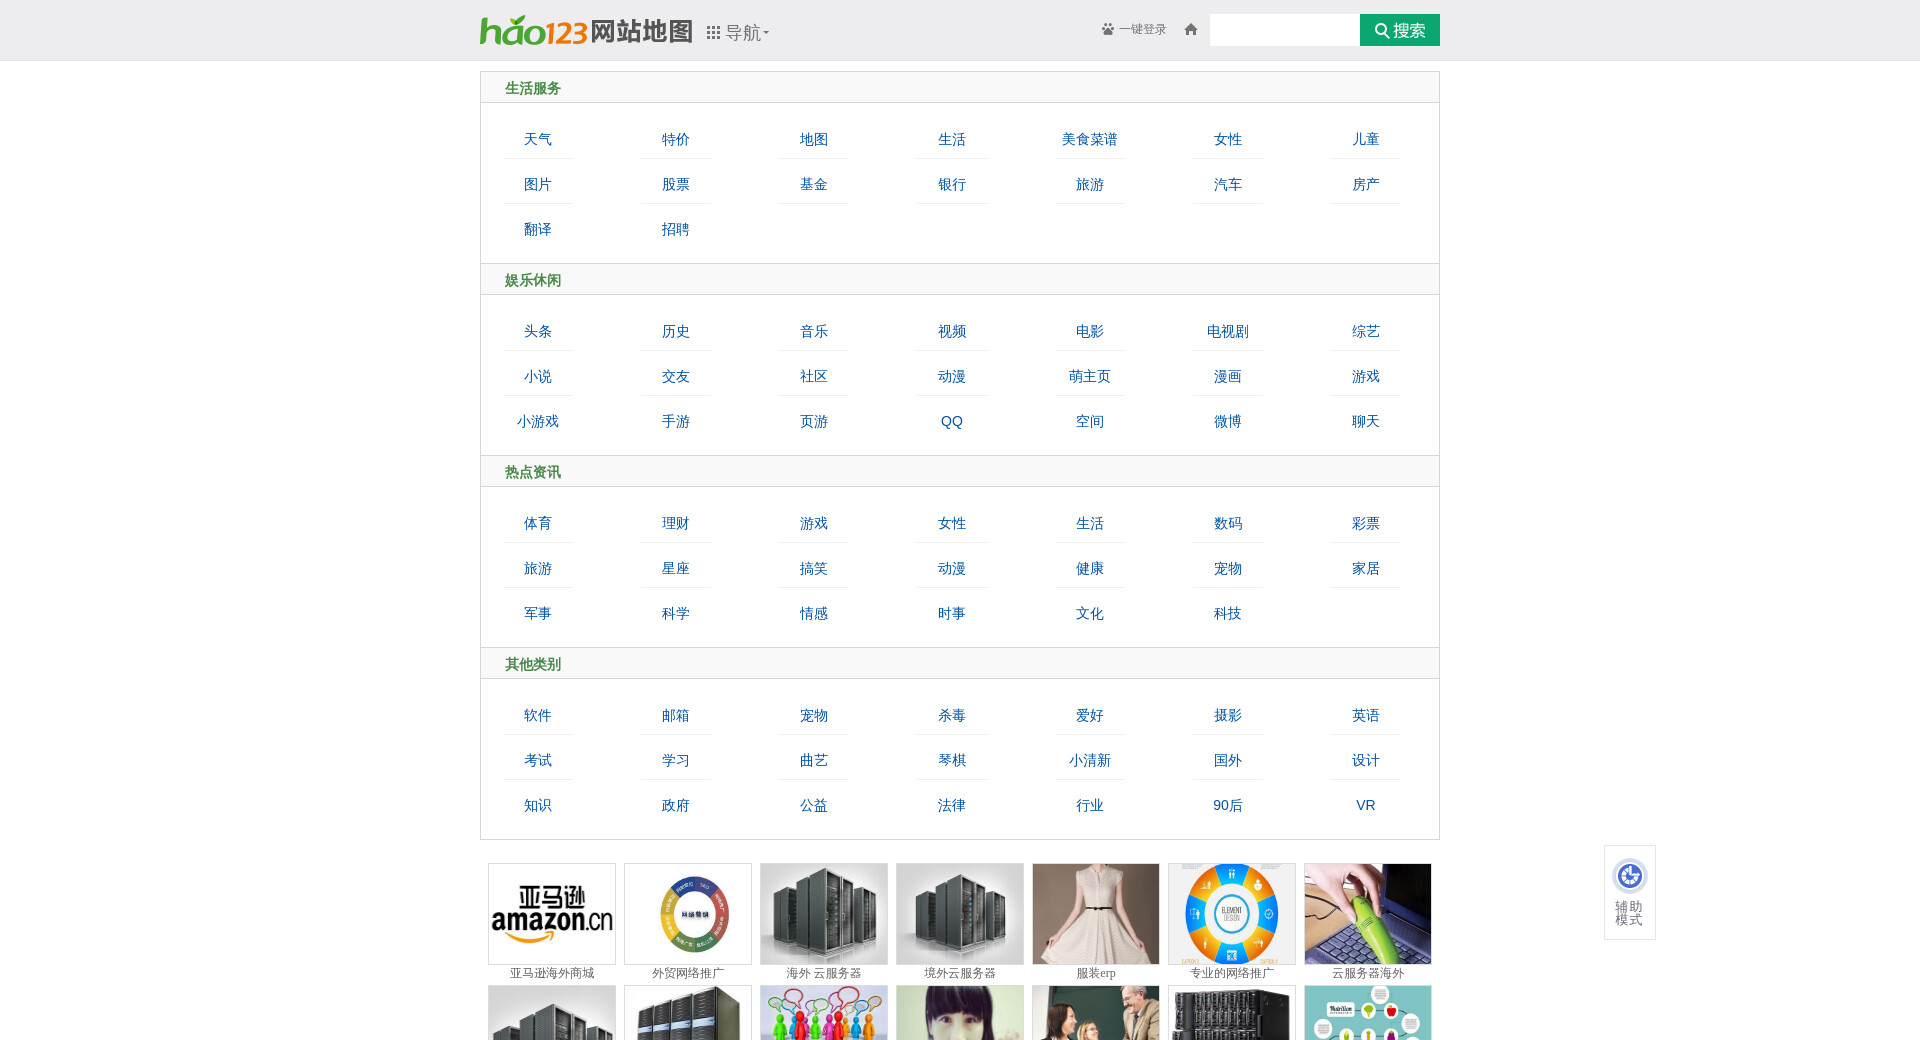This screenshot has width=1920, height=1040.
Task: Open the 汽车 link
Action: coord(1228,185)
